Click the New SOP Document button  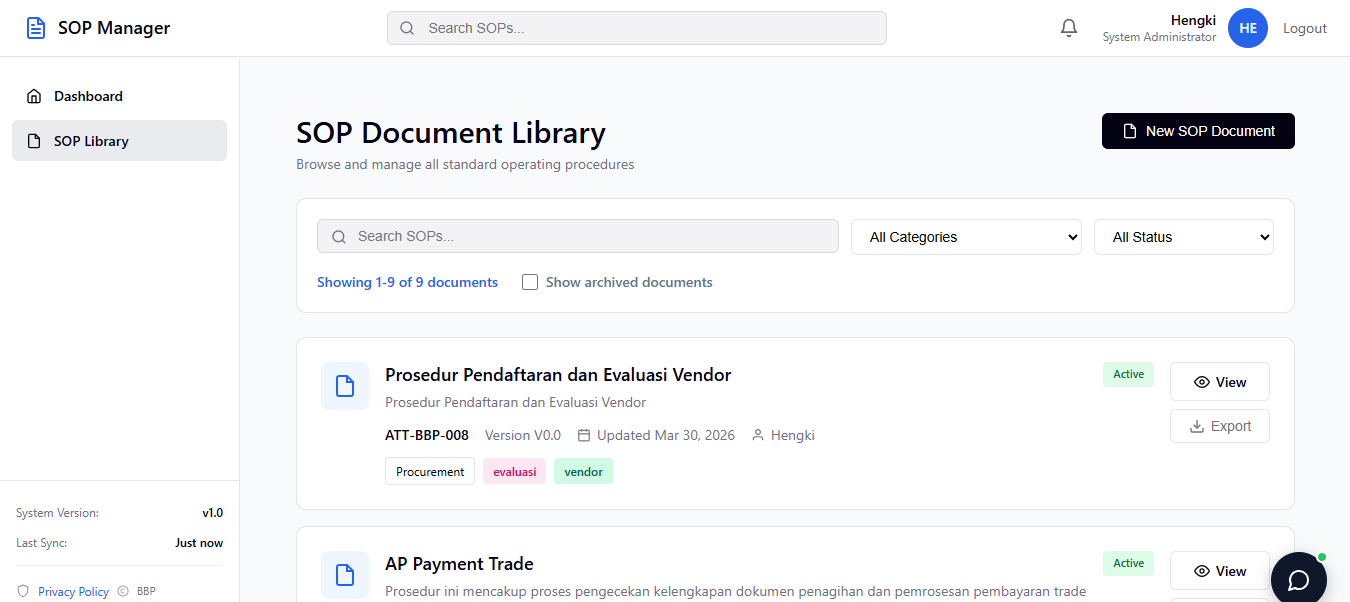point(1198,131)
